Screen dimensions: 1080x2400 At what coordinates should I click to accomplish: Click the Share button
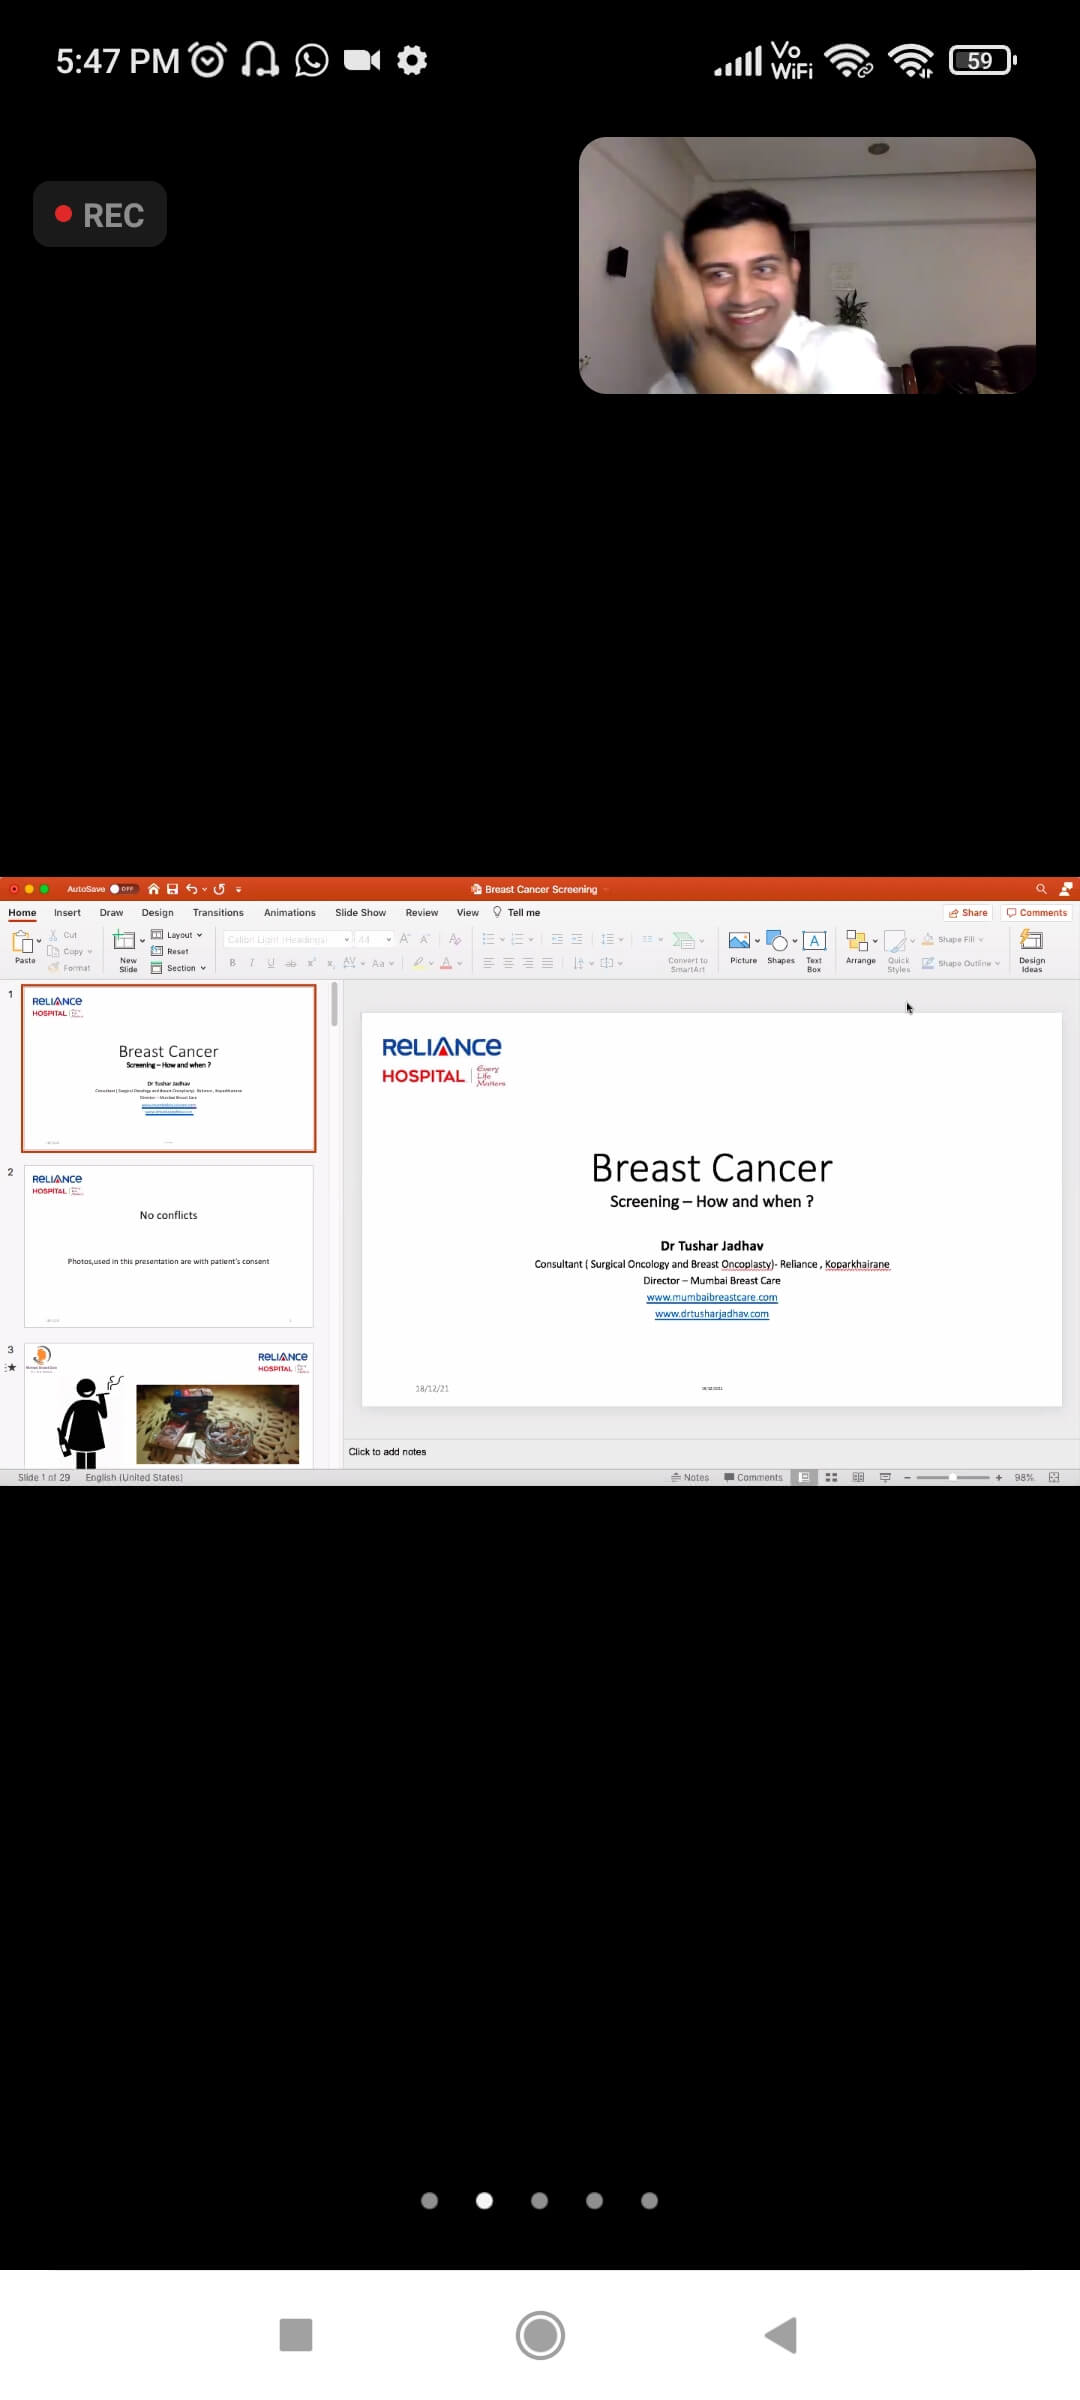pyautogui.click(x=967, y=912)
